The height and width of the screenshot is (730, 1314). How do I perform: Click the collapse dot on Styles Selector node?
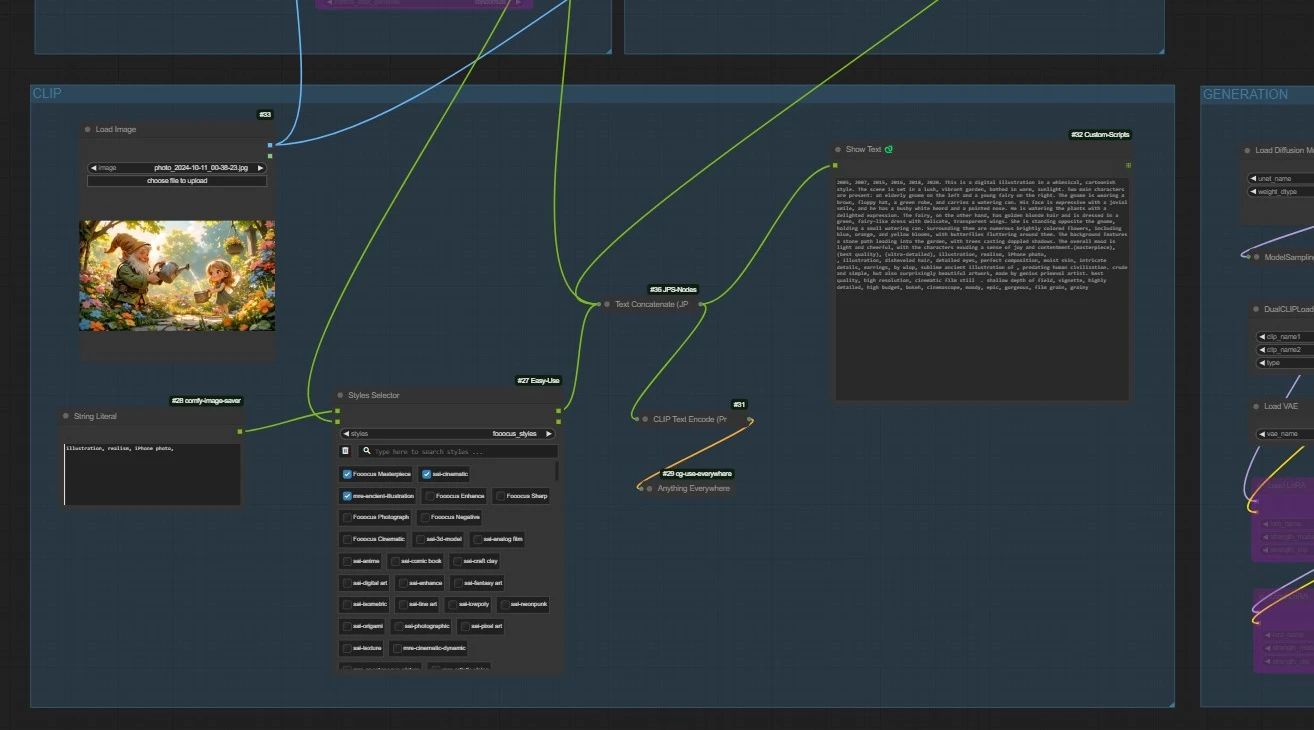tap(340, 396)
